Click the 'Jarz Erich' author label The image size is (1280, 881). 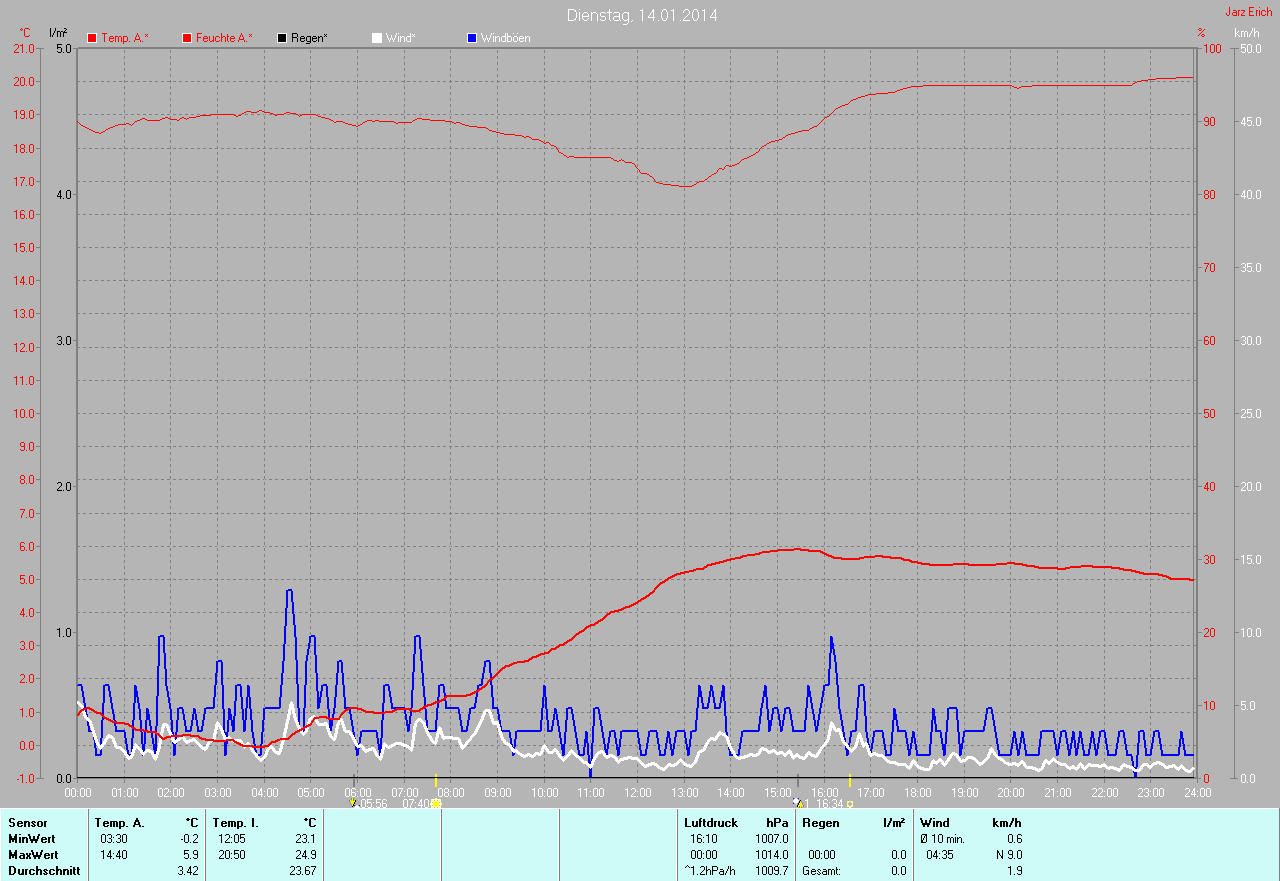click(x=1249, y=12)
